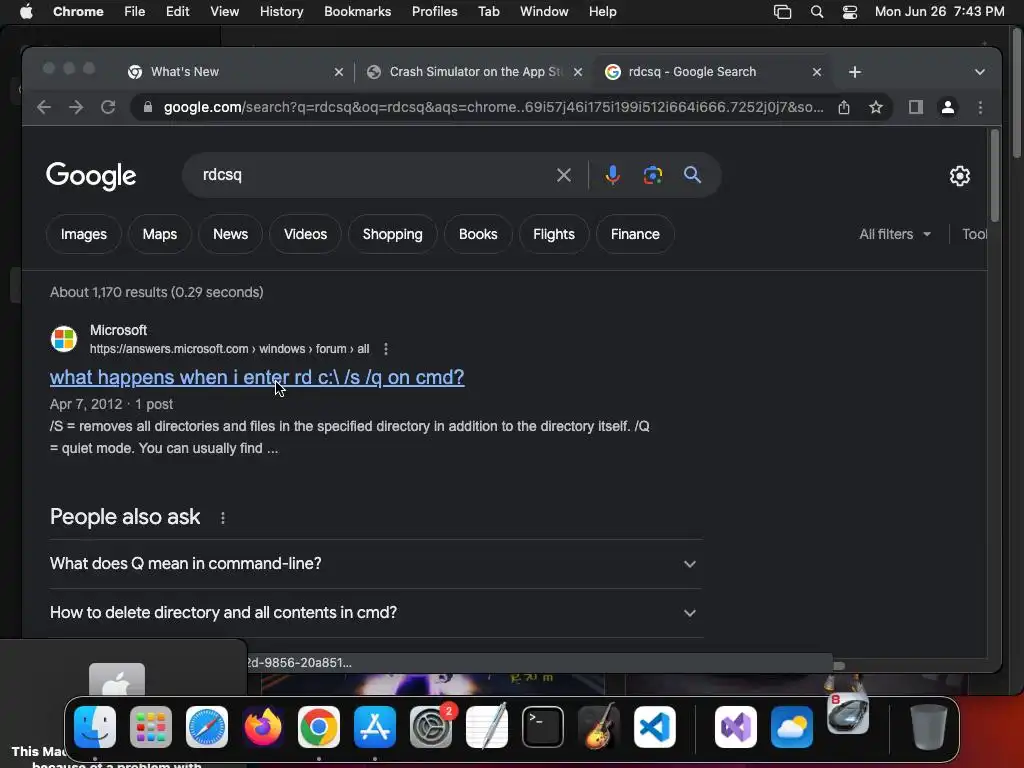Click the site lock icon in address bar

(x=148, y=107)
